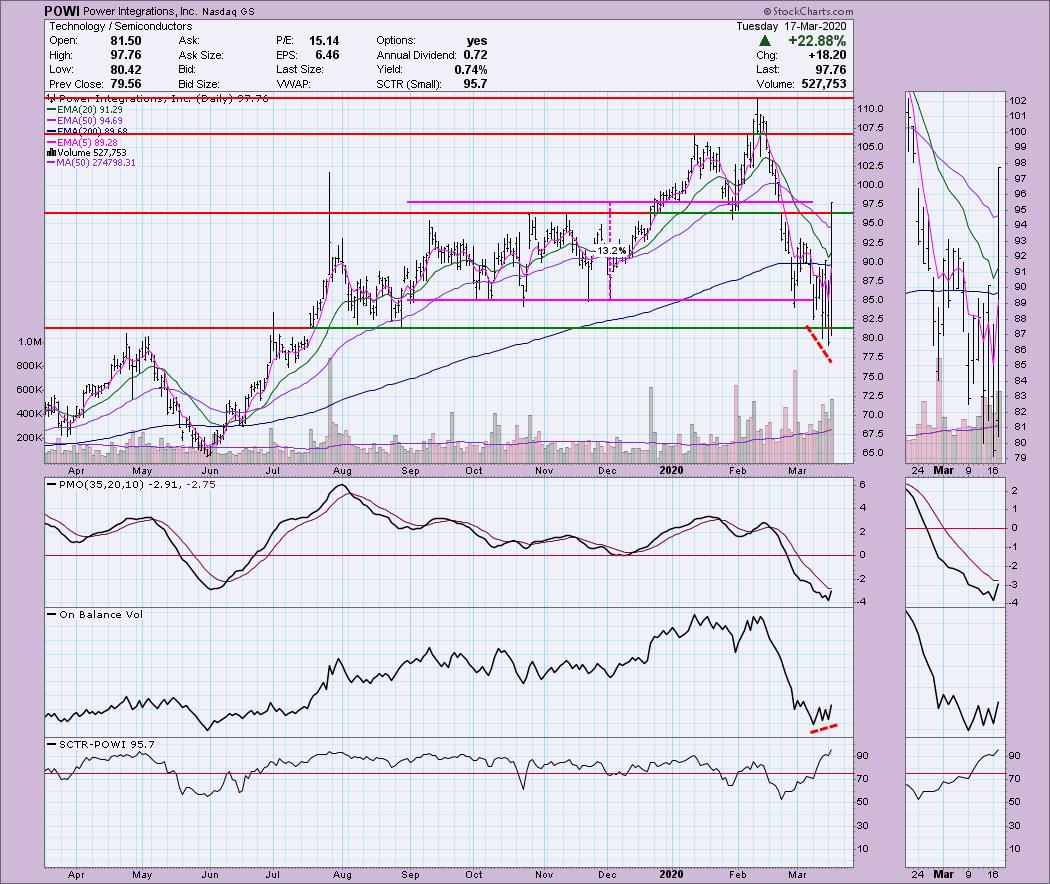
Task: Click the Prev Close value 79.56
Action: tap(125, 84)
